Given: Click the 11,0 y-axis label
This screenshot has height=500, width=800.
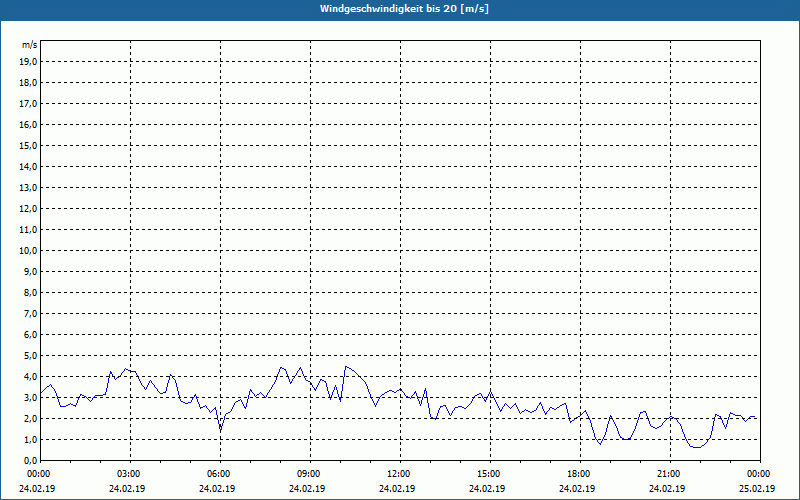Looking at the screenshot, I should (28, 230).
